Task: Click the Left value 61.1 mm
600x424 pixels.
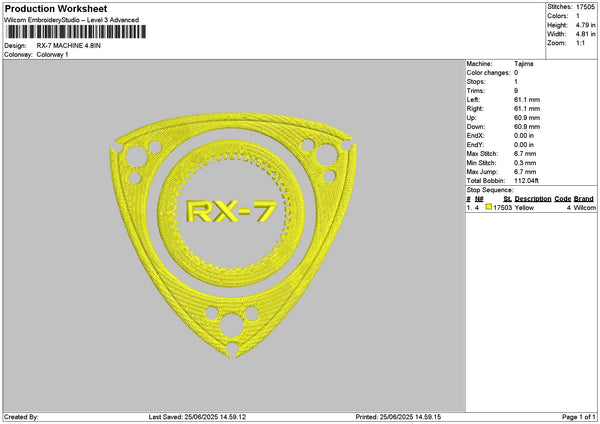Action: click(527, 99)
